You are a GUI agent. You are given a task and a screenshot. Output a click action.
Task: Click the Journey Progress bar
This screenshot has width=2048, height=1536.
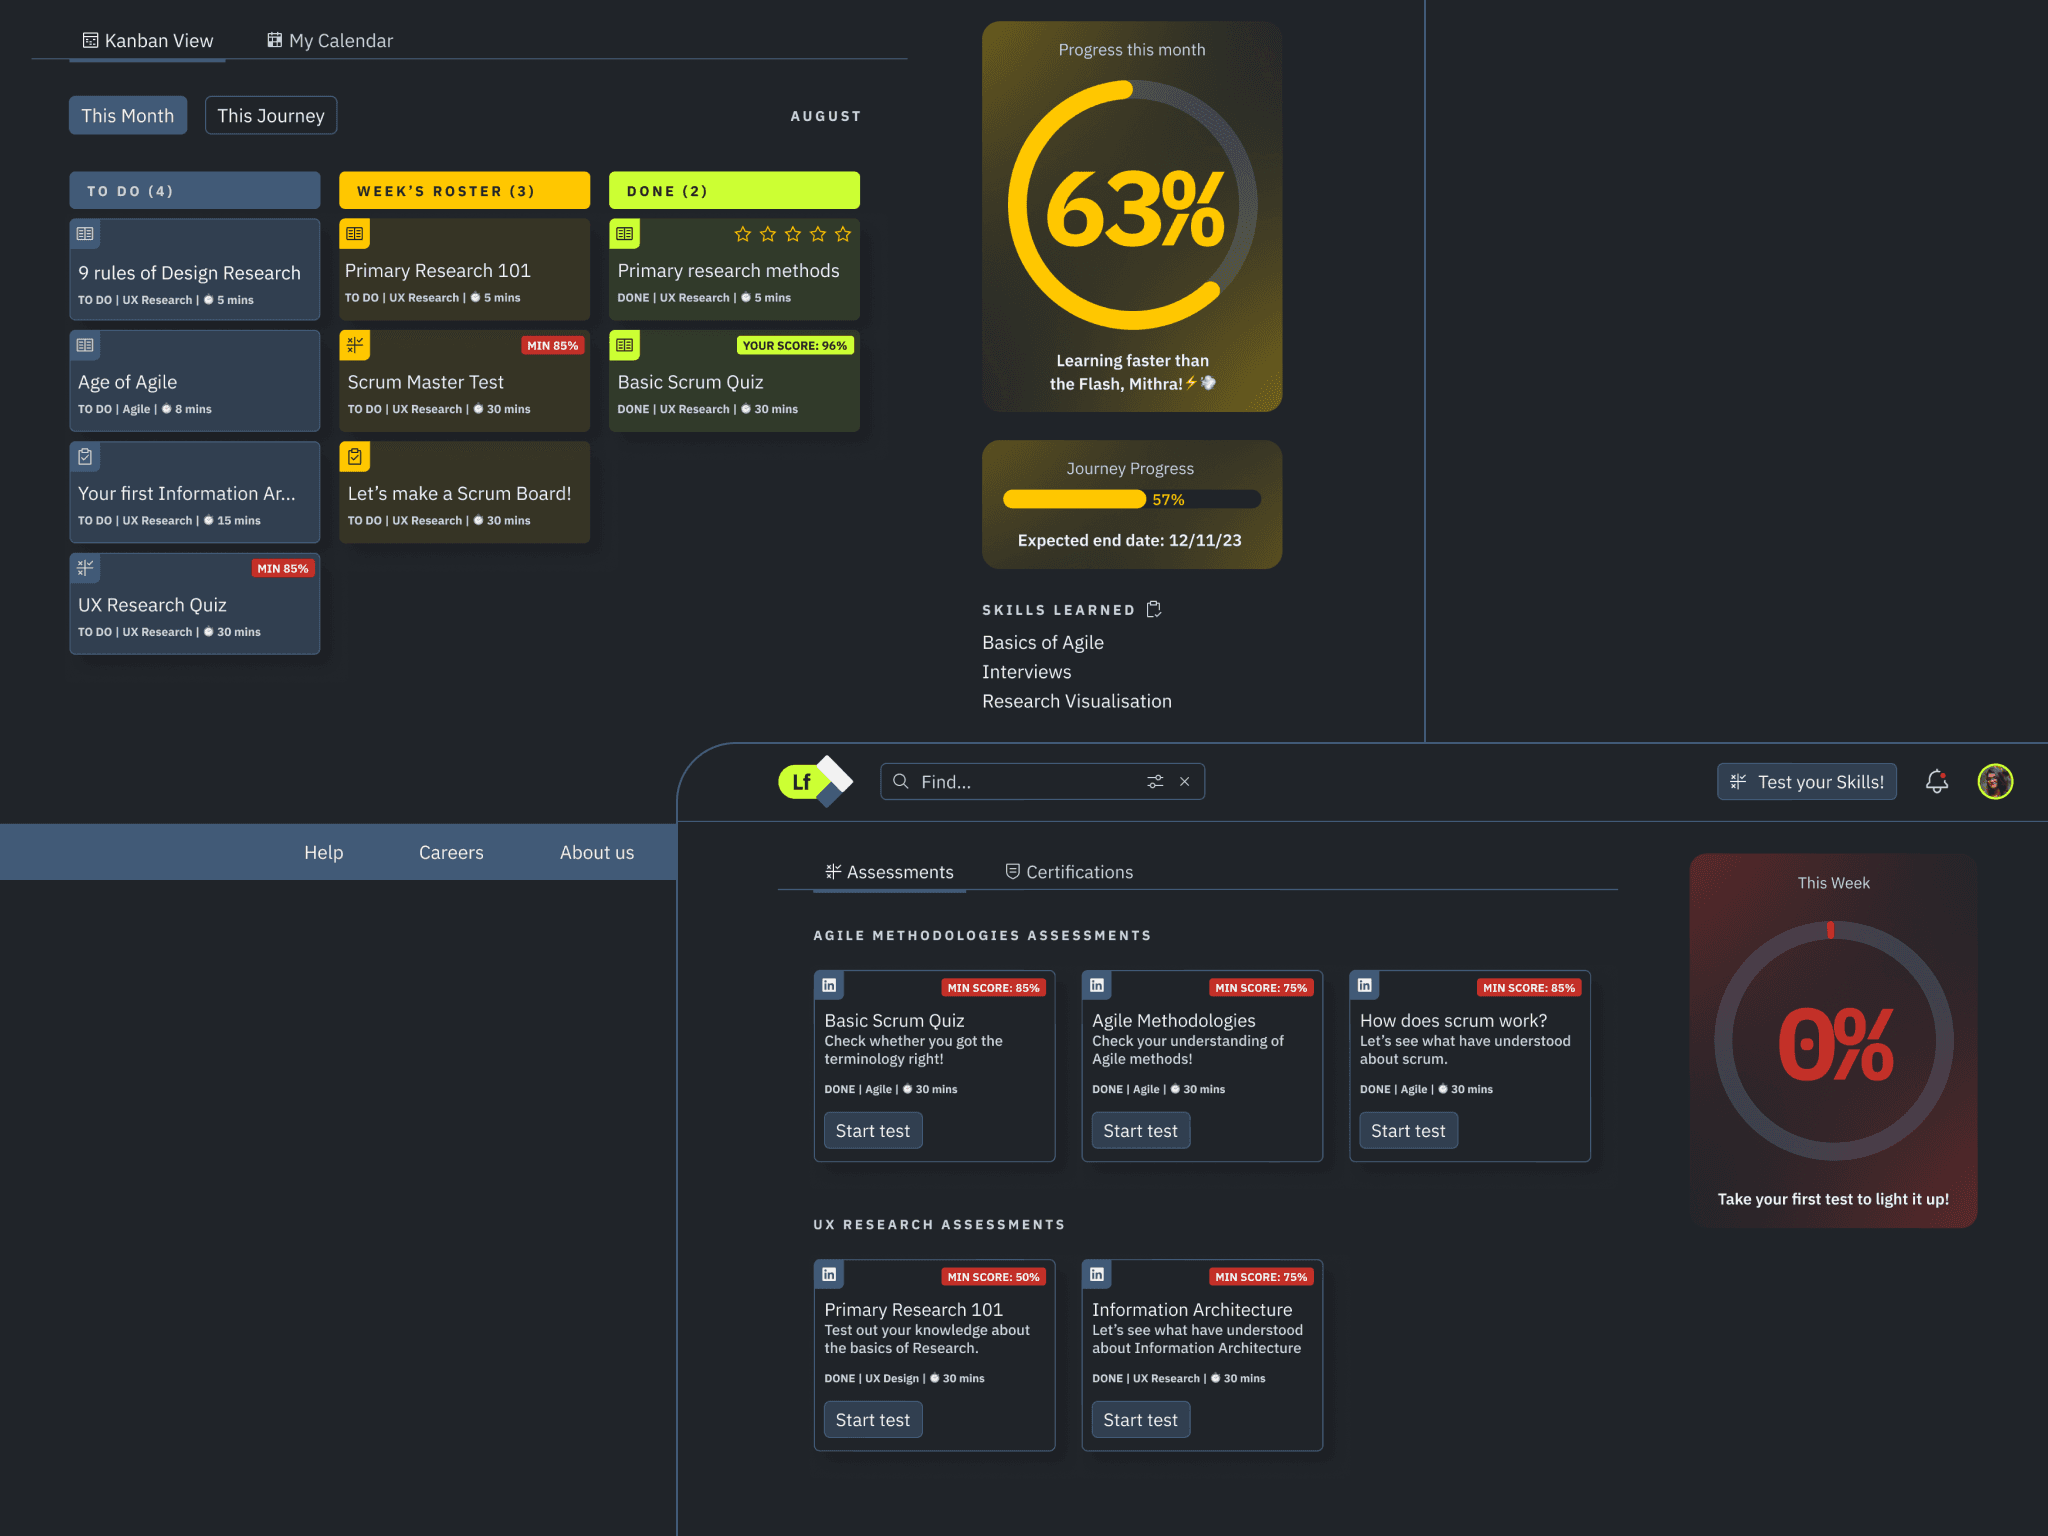pos(1131,499)
